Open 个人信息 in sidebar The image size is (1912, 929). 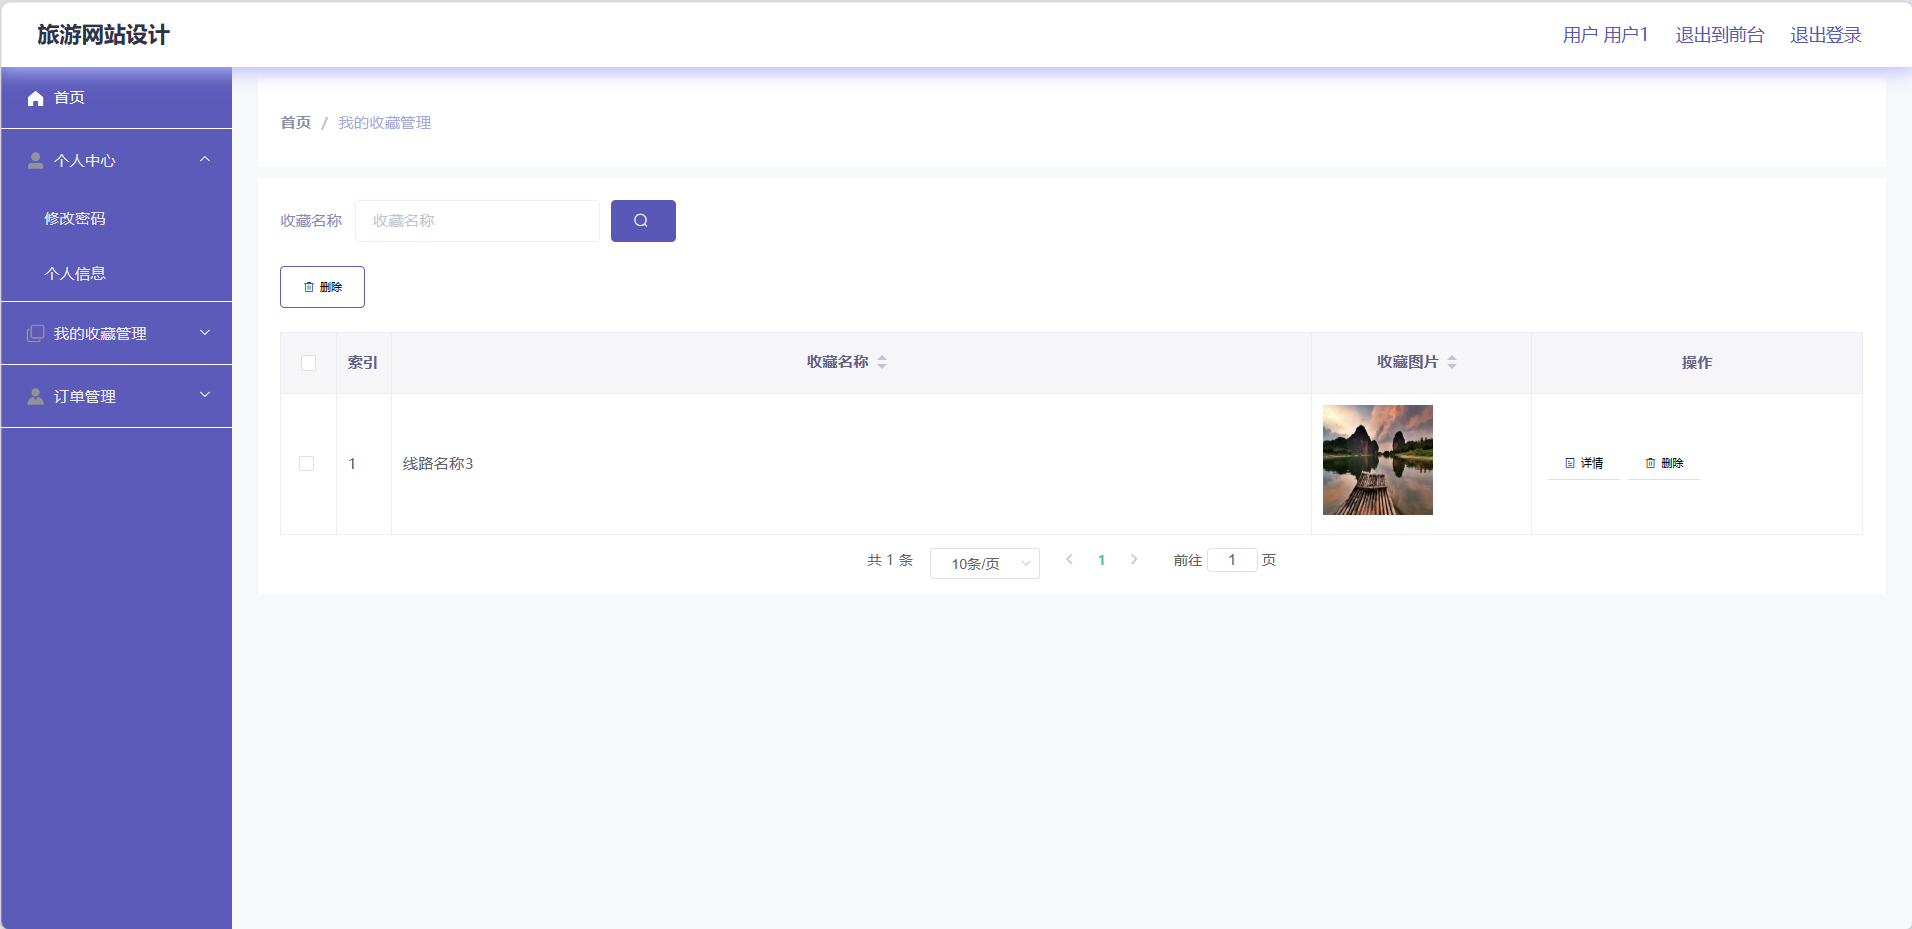(x=75, y=274)
